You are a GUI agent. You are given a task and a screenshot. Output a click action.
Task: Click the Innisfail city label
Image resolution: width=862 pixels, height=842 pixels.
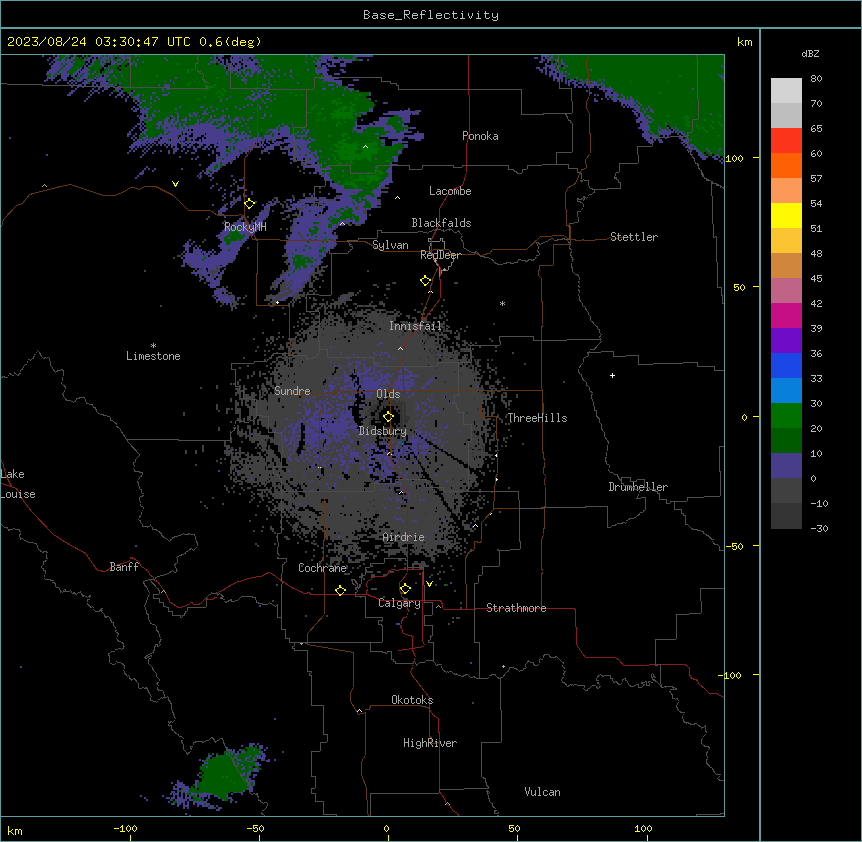tap(416, 326)
